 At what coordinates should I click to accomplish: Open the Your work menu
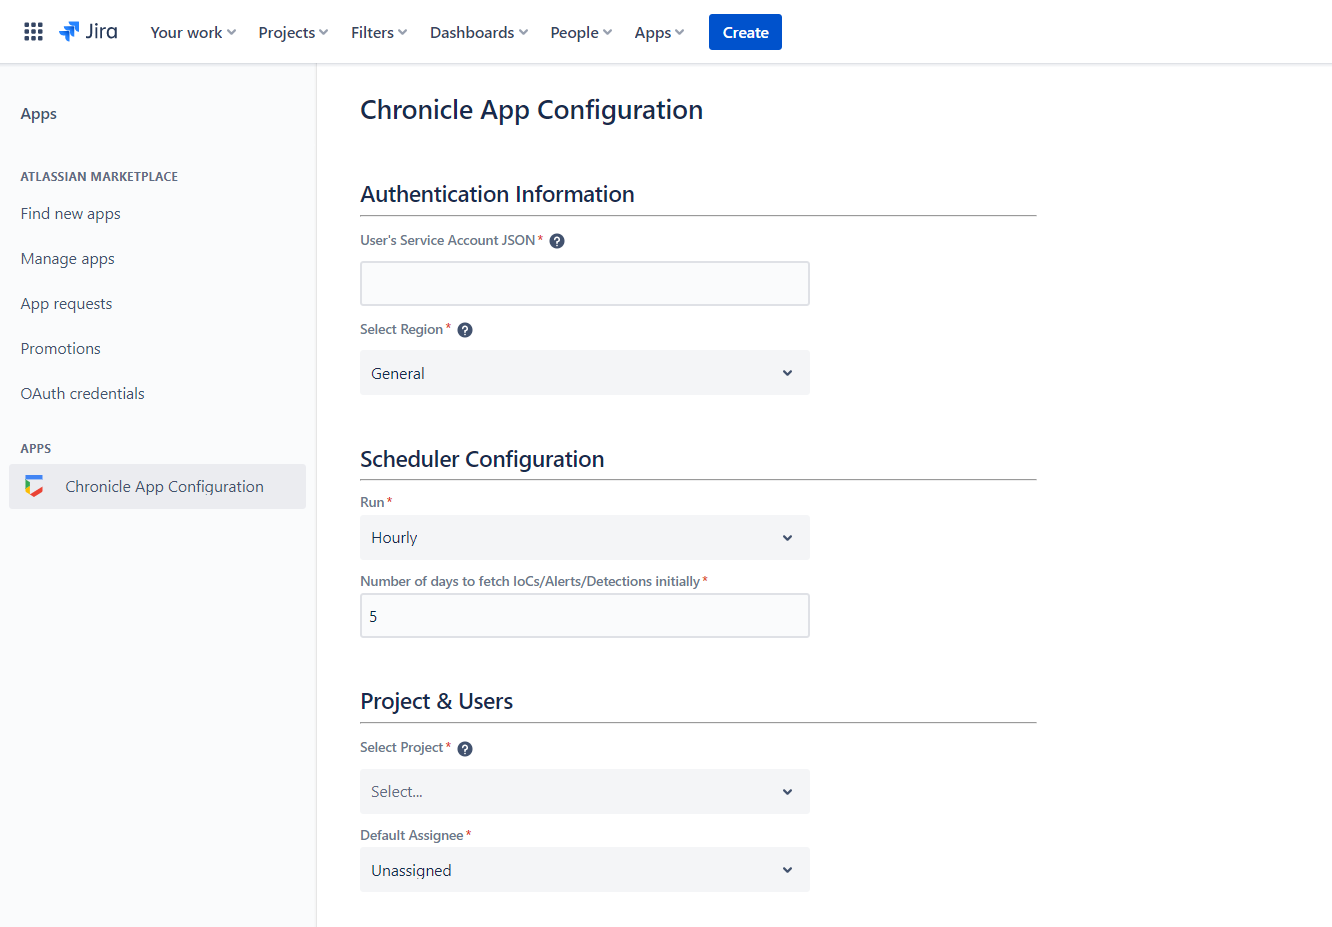[x=193, y=32]
